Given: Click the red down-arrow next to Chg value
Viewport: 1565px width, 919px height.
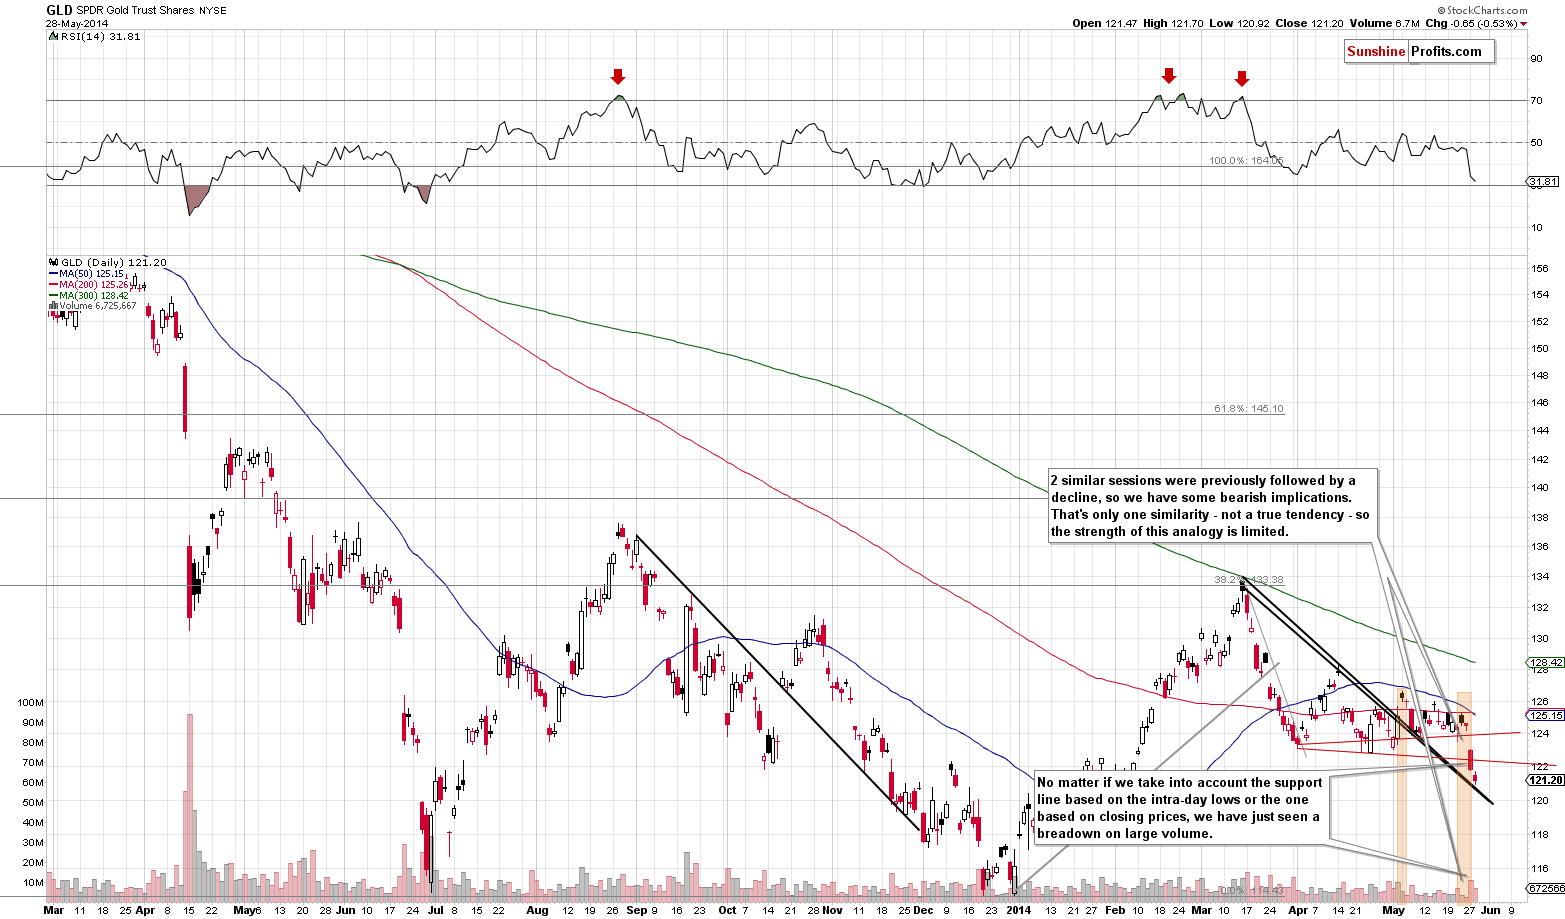Looking at the screenshot, I should 1523,24.
